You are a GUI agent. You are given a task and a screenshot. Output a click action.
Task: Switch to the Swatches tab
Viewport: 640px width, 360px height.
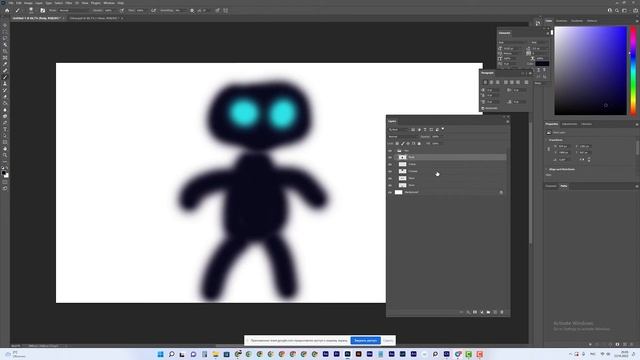click(x=561, y=21)
